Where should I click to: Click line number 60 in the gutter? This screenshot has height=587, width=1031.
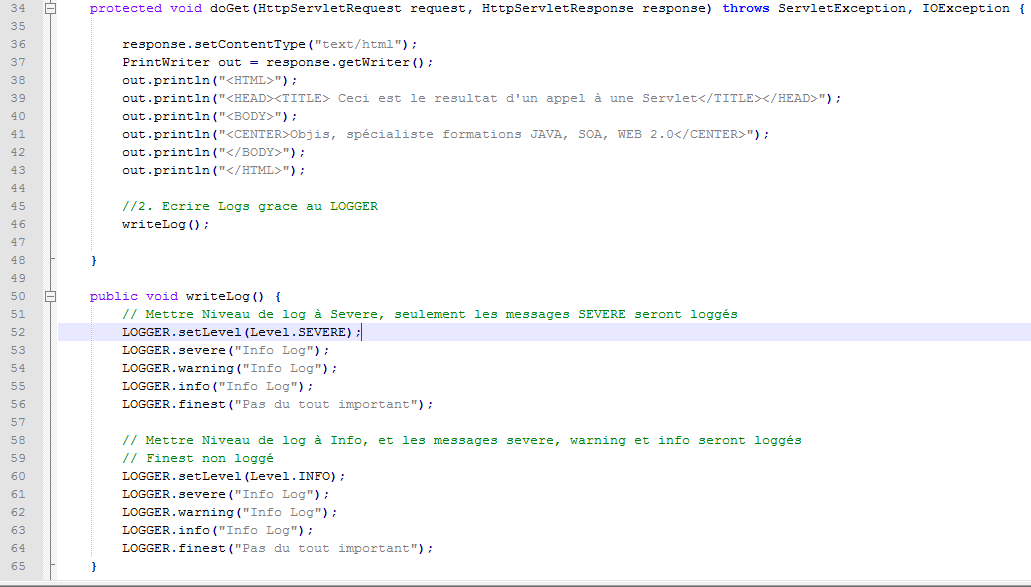pyautogui.click(x=19, y=476)
